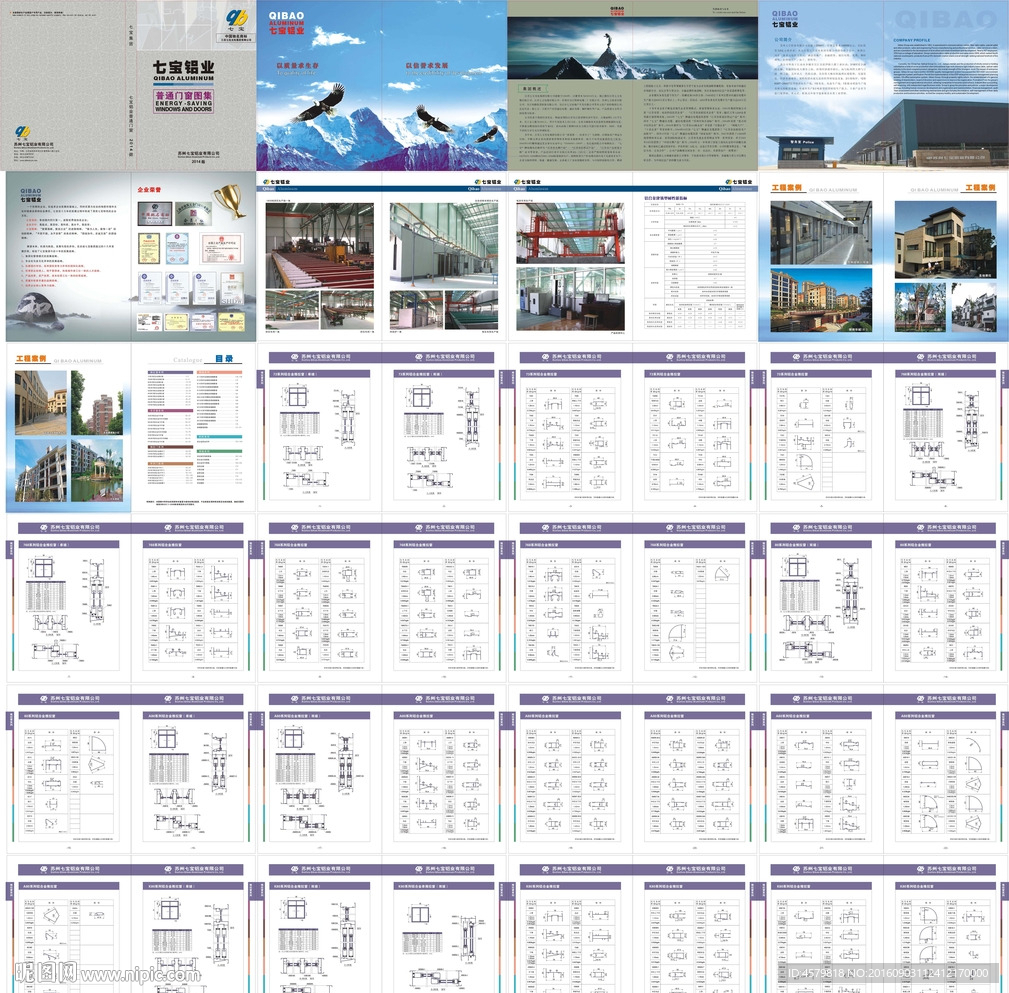
Task: Click the blue '目录' heading
Action: pos(224,358)
